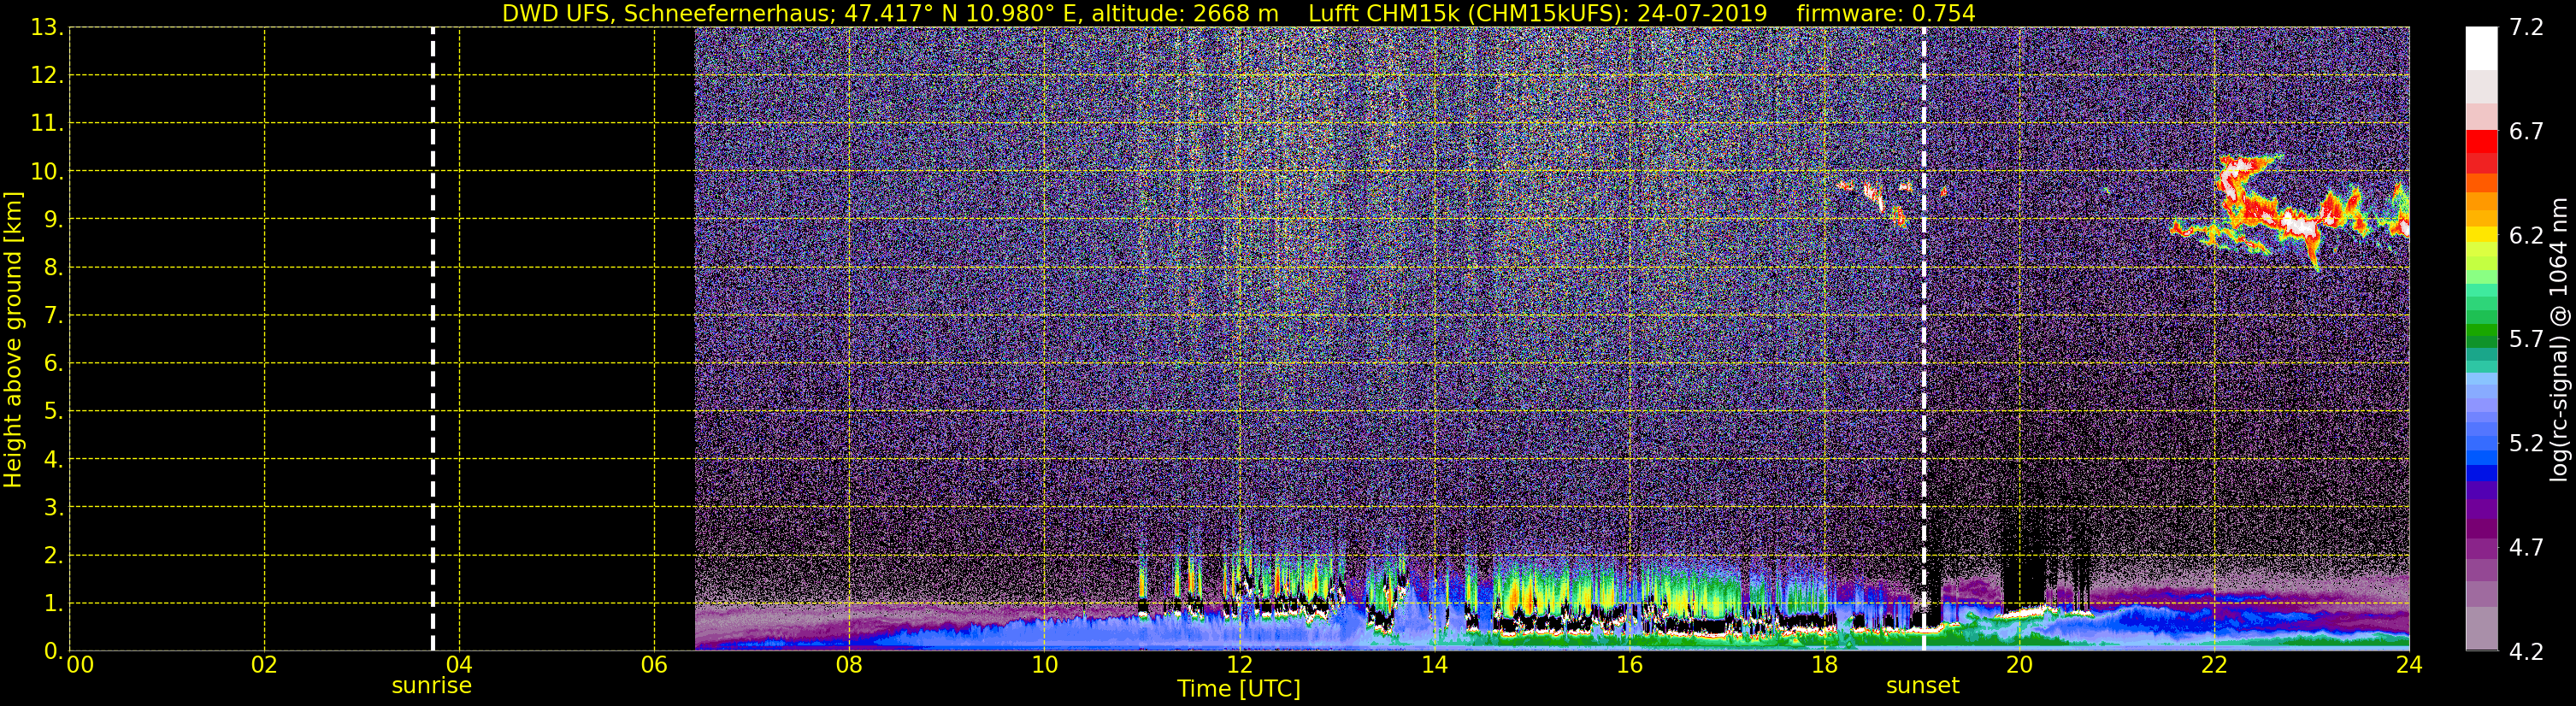This screenshot has height=706, width=2576.
Task: Click the colorbar value 4.2
Action: coord(2526,652)
